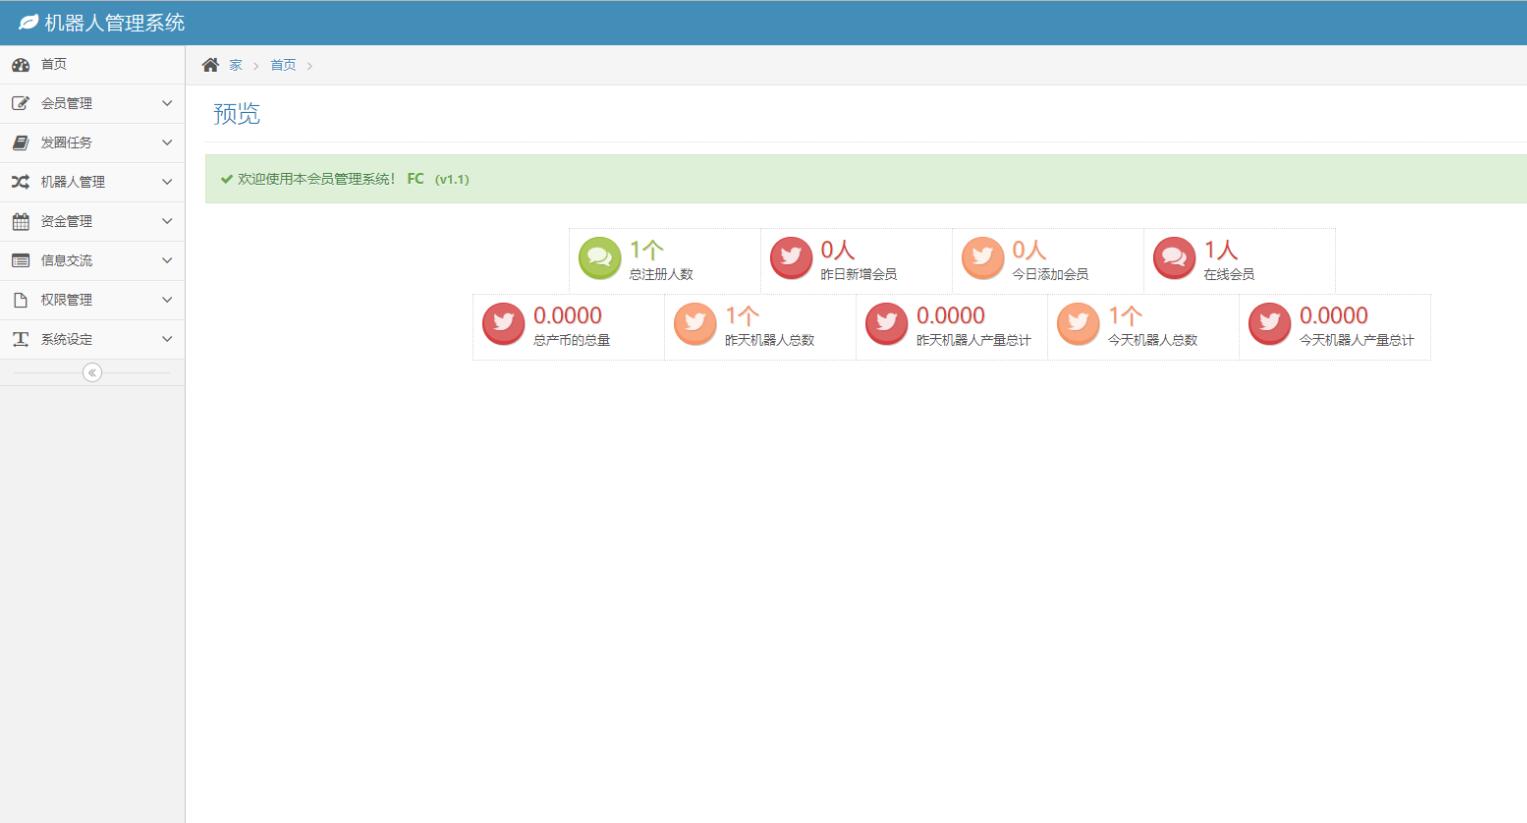Click the file icon beside 权限管理
Image resolution: width=1527 pixels, height=823 pixels.
pos(20,300)
